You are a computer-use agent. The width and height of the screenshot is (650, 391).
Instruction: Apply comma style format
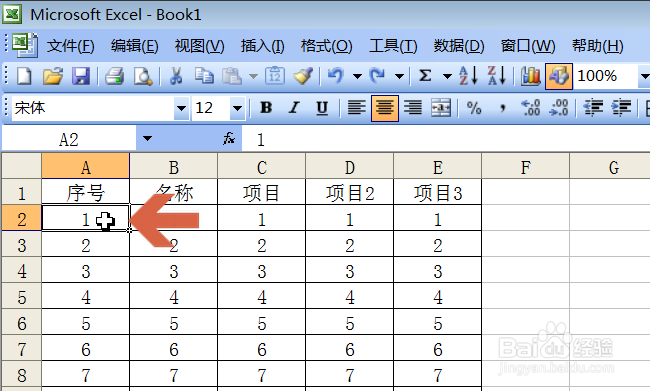[x=502, y=109]
